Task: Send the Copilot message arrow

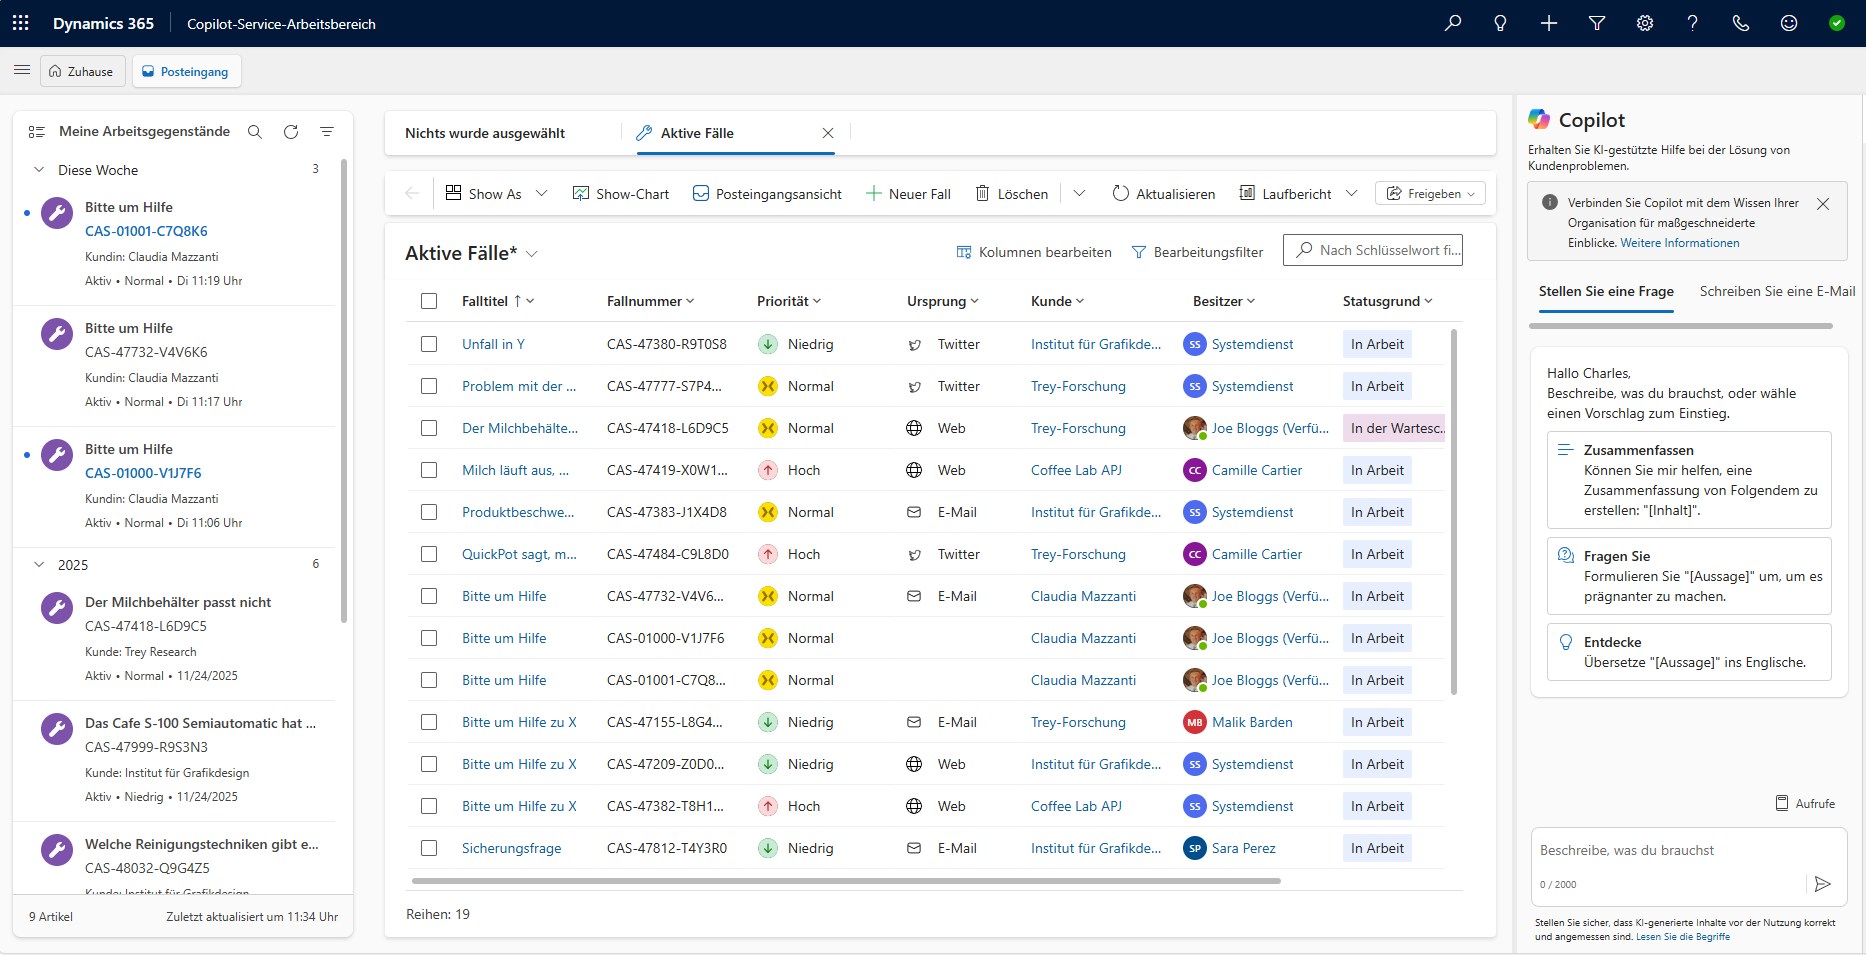Action: point(1822,884)
